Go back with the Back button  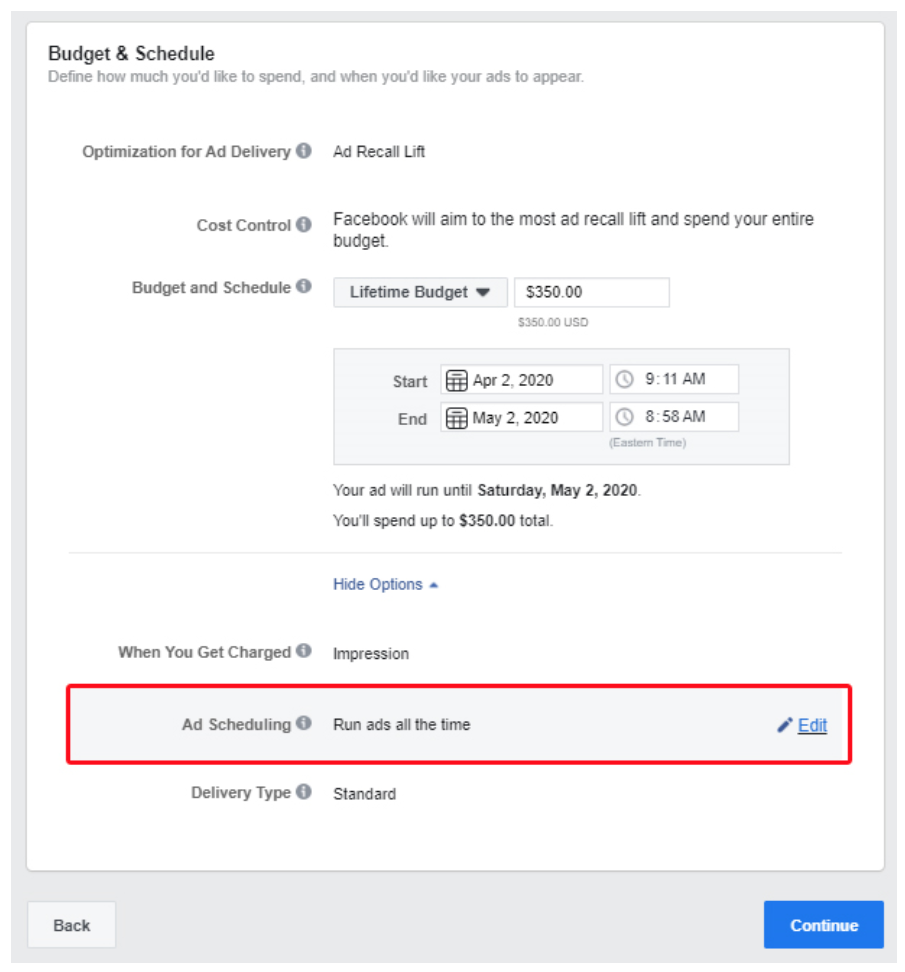(71, 925)
